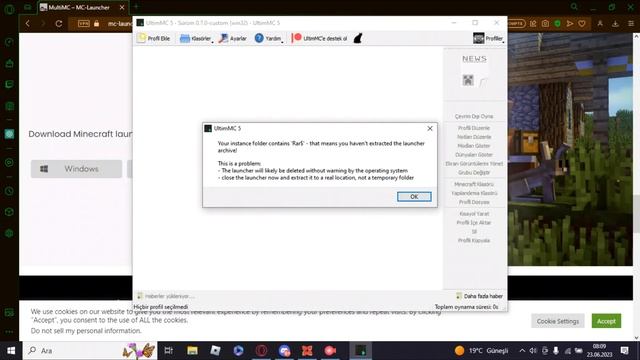Click Modları Göster in side panel
640x360 pixels.
point(474,146)
